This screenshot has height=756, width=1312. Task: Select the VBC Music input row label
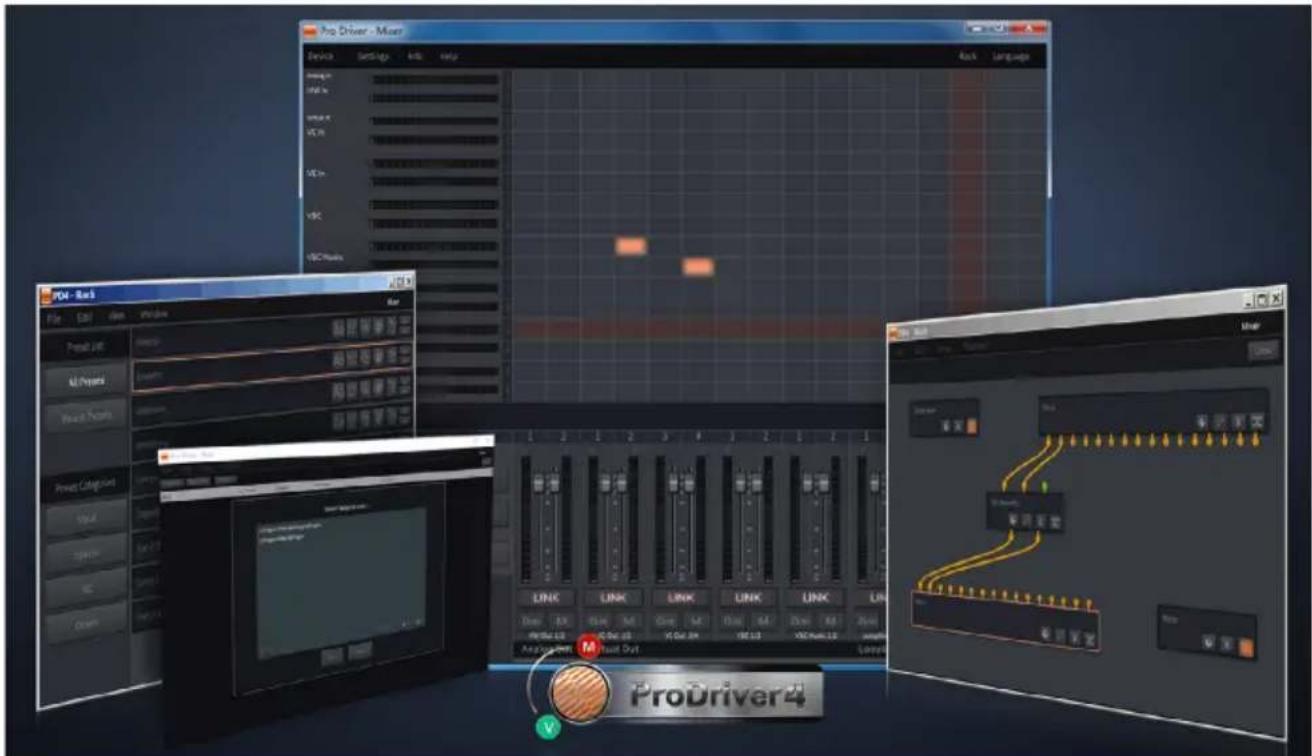pos(324,257)
